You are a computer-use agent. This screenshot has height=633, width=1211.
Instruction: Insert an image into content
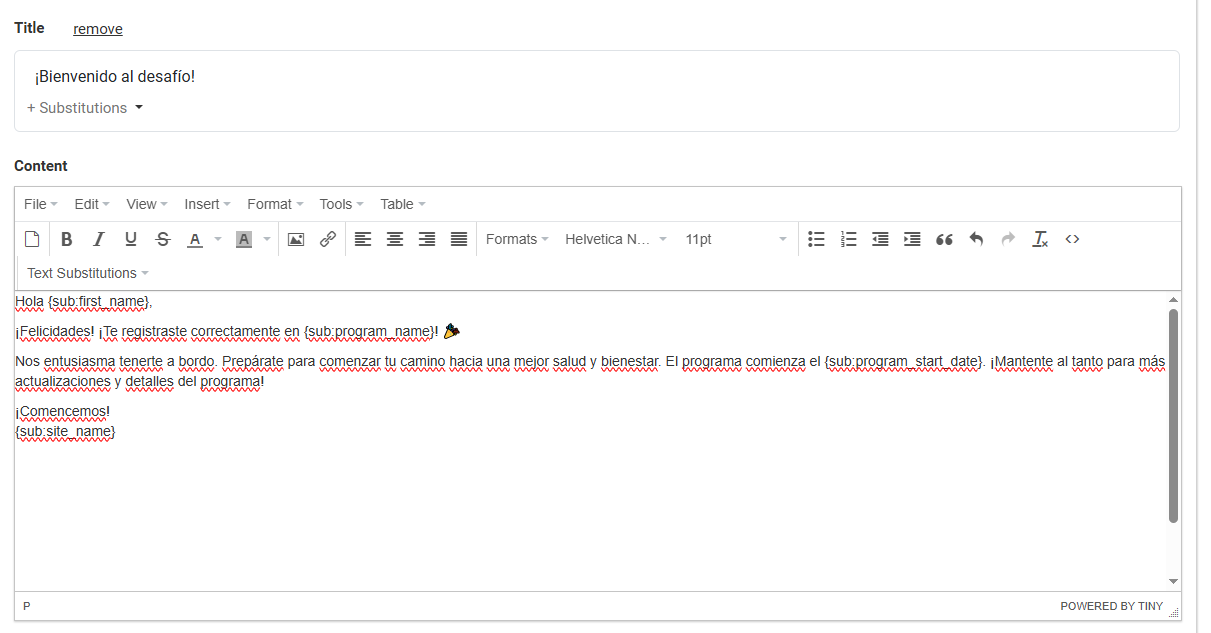296,239
